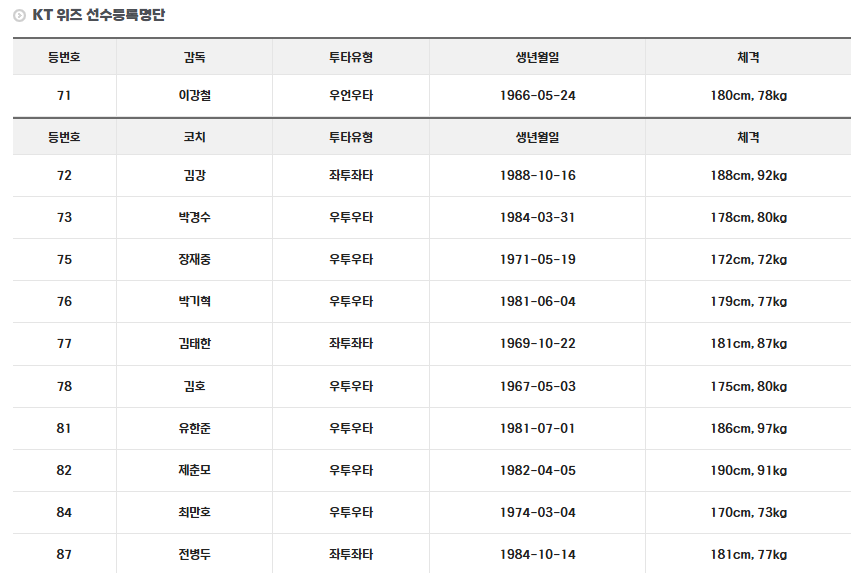This screenshot has width=861, height=573.
Task: Select coach 김강 in the table
Action: tap(194, 176)
